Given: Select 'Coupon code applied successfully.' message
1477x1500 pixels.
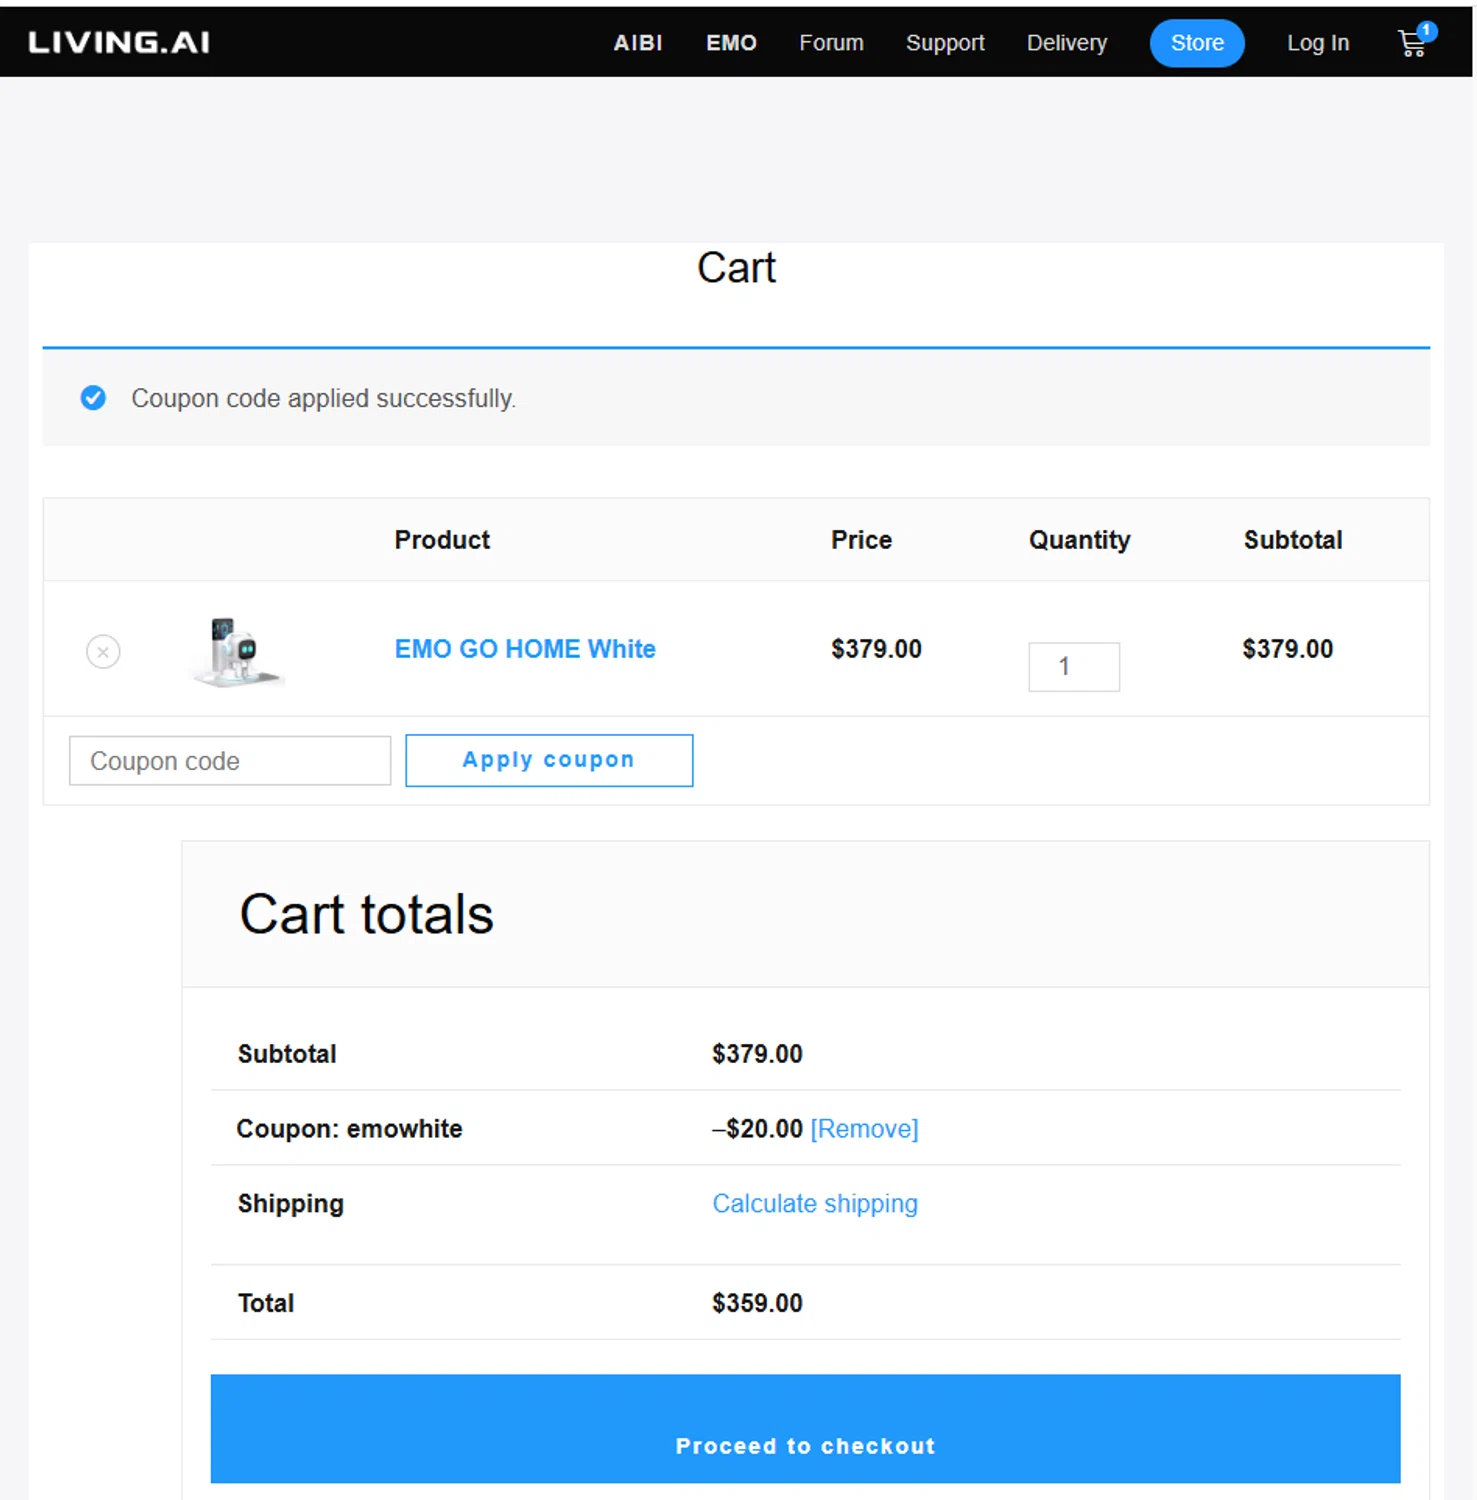Looking at the screenshot, I should tap(324, 398).
